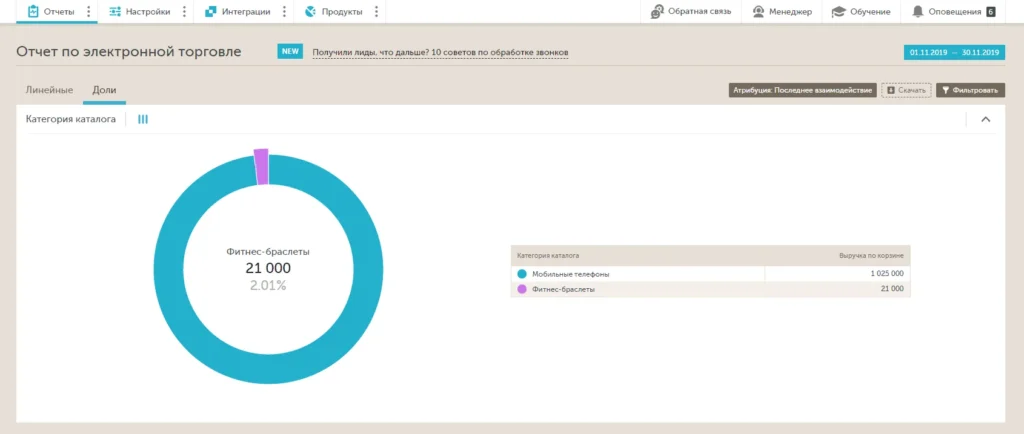This screenshot has height=434, width=1024.
Task: Click the 21 000 value in the table
Action: (x=892, y=289)
